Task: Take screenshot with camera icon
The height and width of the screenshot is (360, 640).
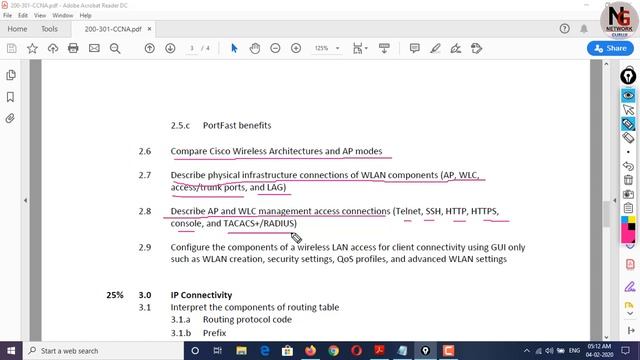Action: click(628, 194)
